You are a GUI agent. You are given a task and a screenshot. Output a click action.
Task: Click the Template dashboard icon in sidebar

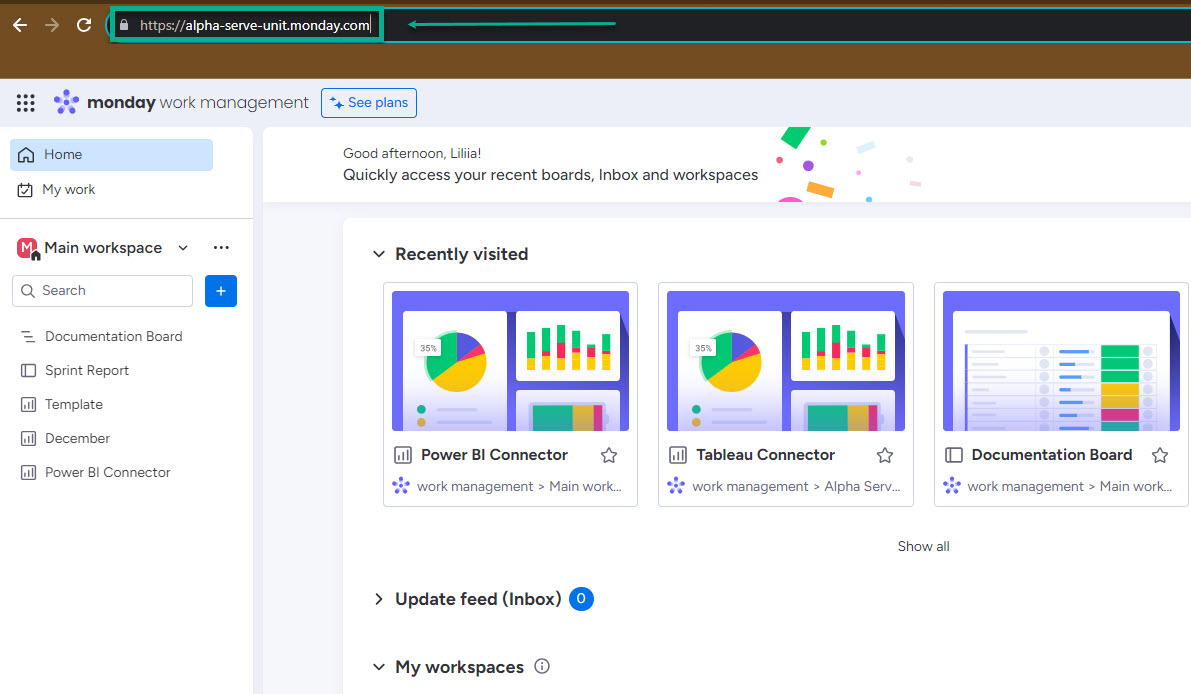(x=28, y=405)
